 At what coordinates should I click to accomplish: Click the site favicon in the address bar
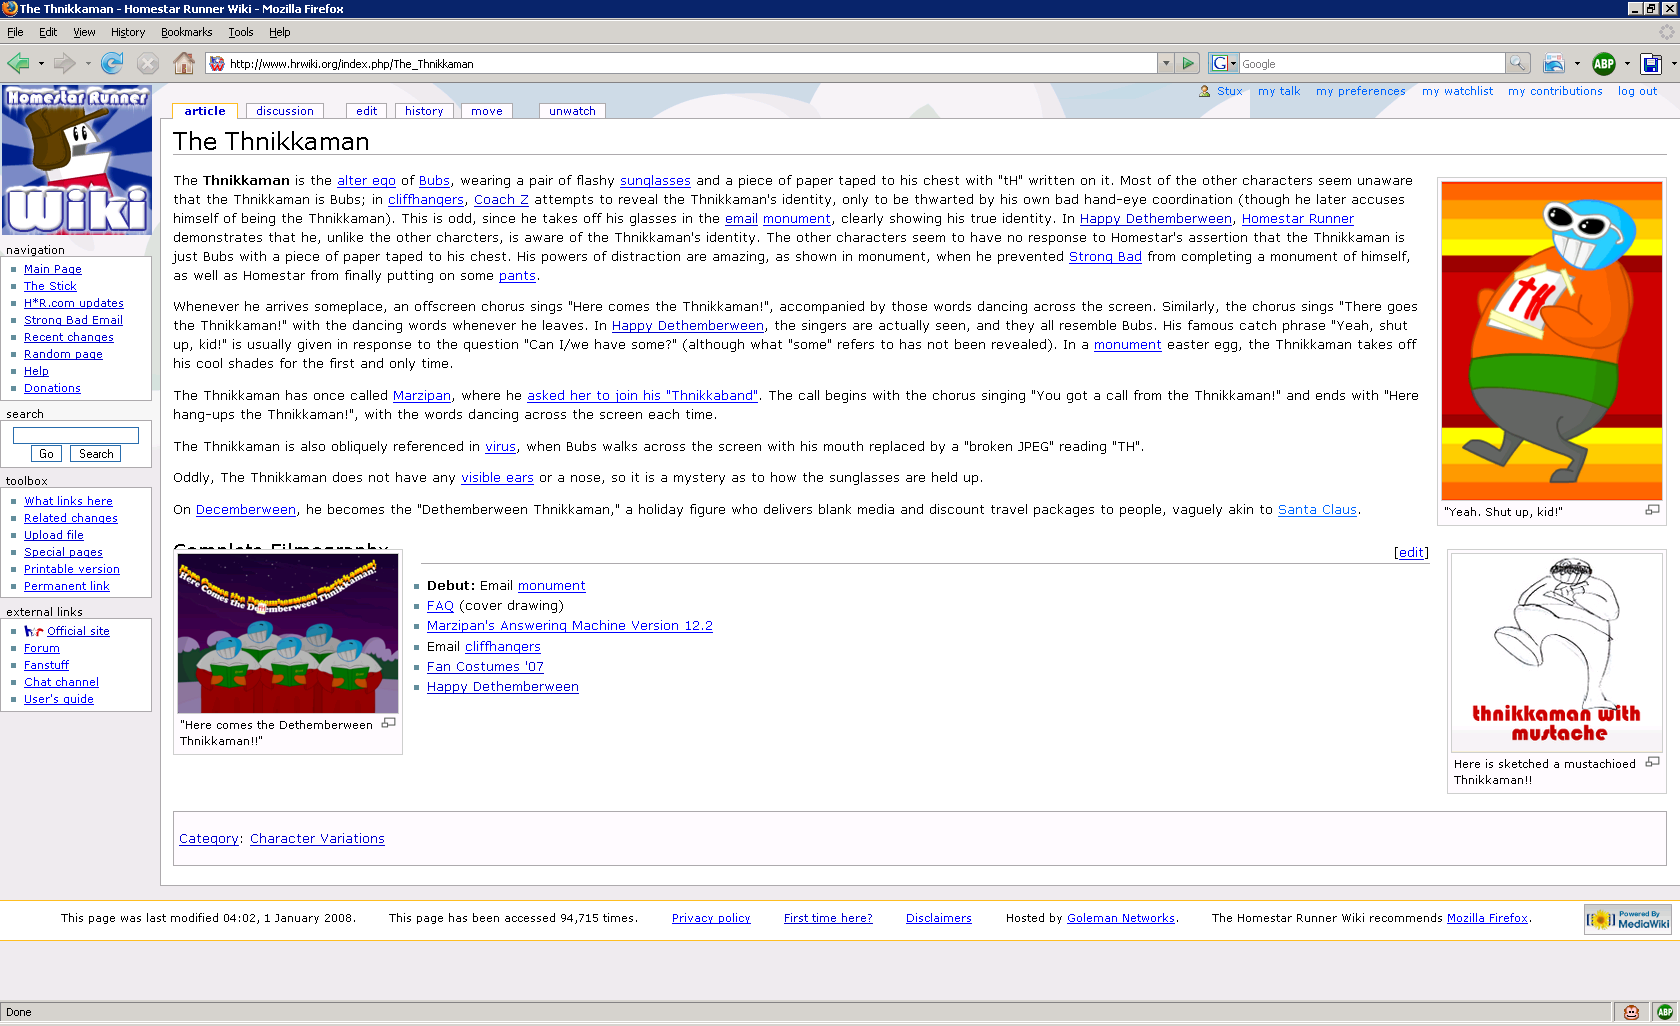[x=217, y=64]
